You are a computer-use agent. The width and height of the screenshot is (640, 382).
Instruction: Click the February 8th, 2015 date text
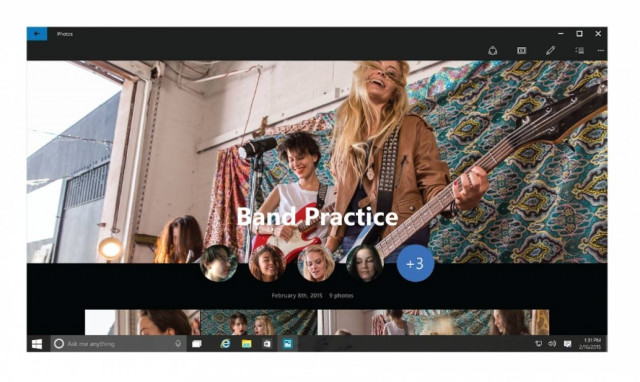coord(297,295)
